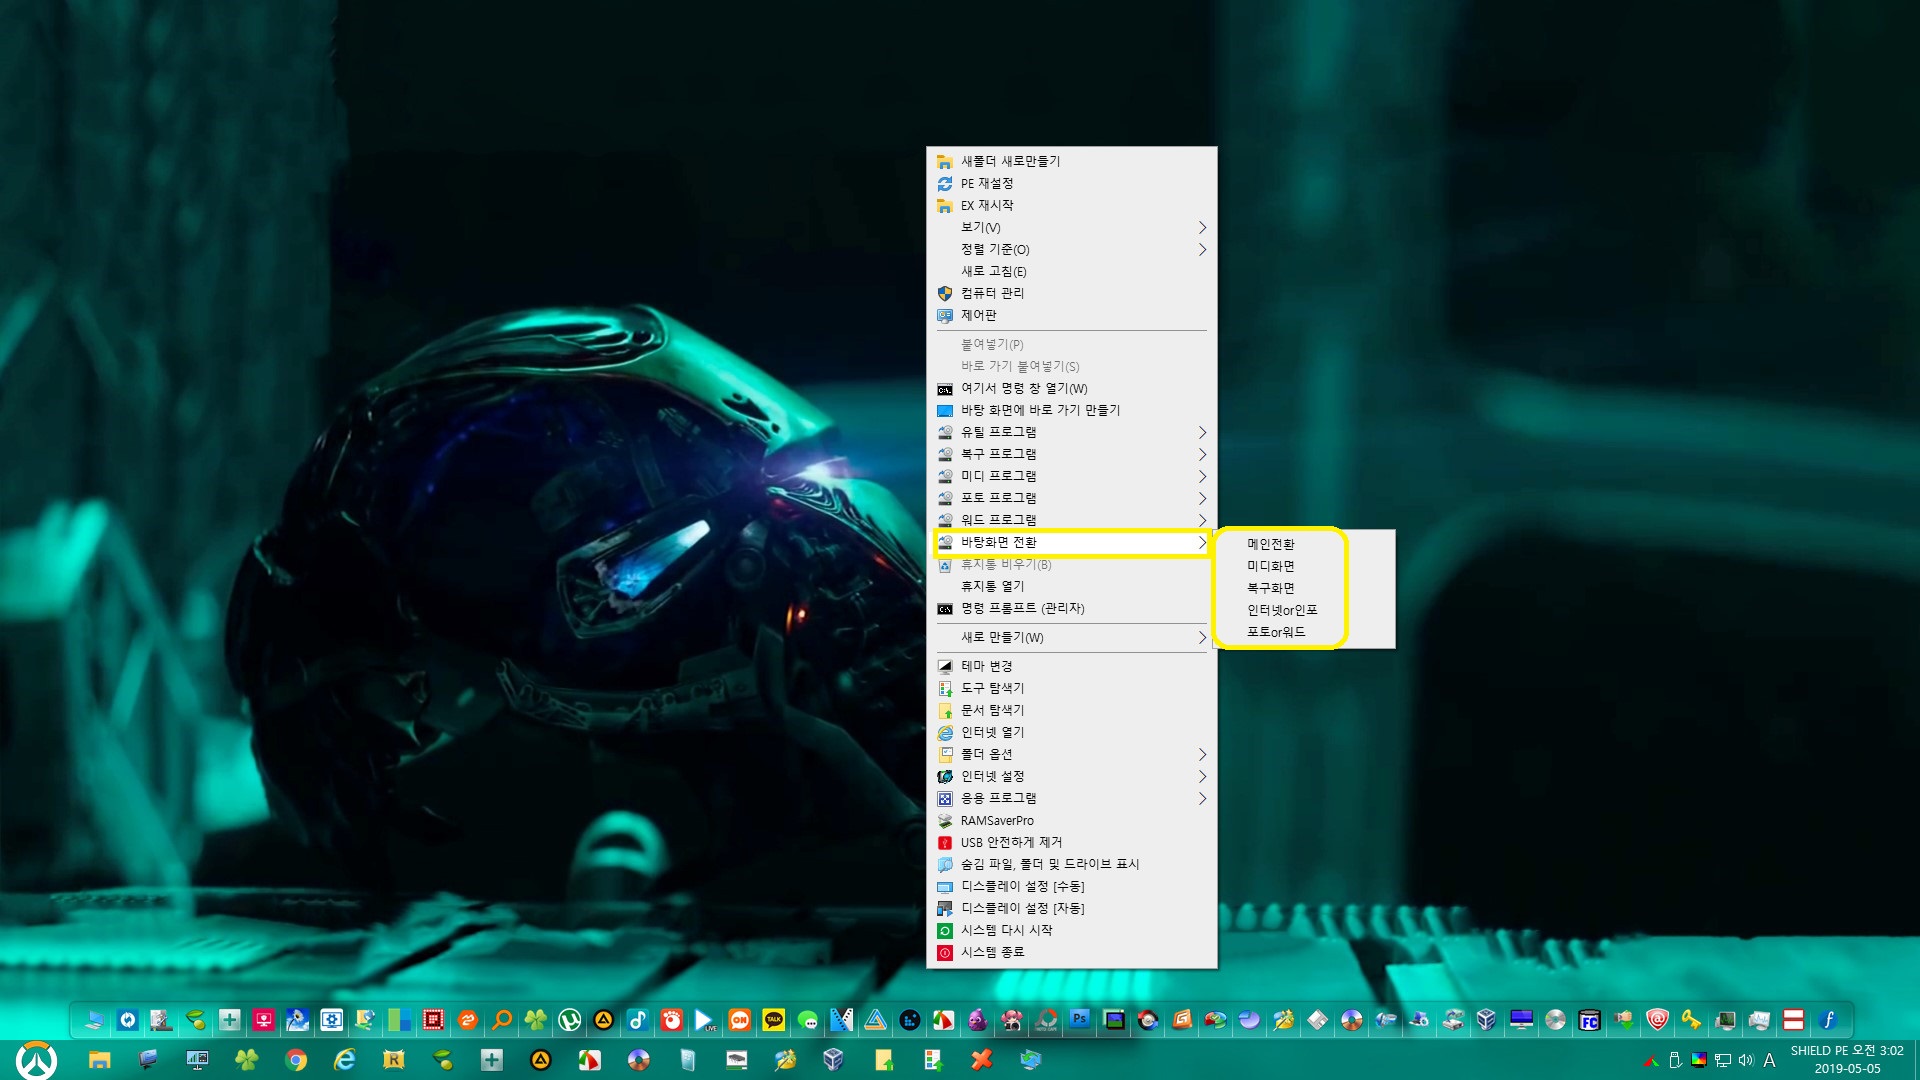Expand the 폴더 옵션 submenu
This screenshot has width=1920, height=1080.
pos(1072,754)
